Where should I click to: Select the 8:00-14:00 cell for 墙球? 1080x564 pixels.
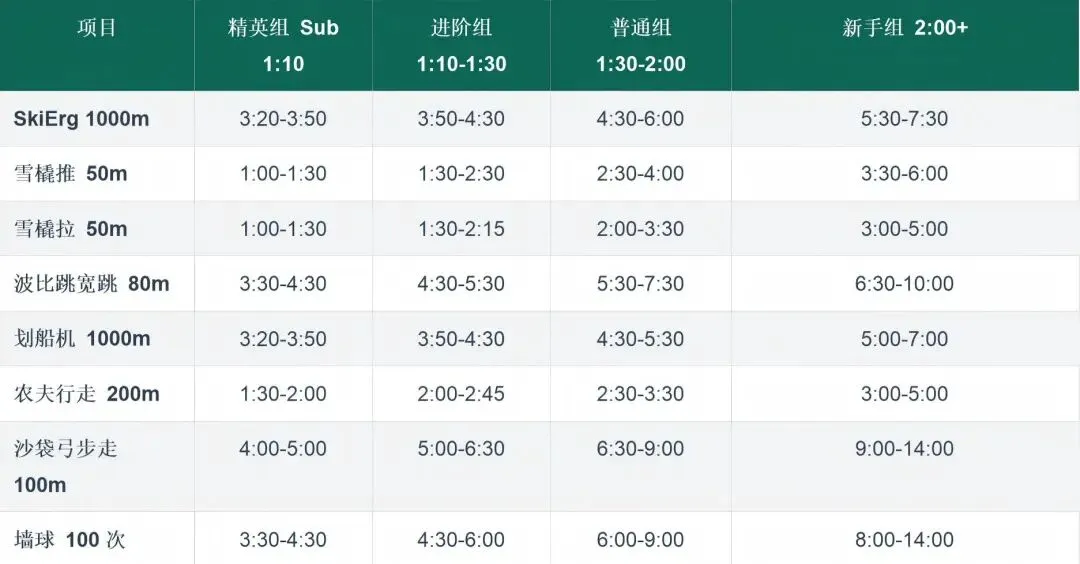coord(904,540)
